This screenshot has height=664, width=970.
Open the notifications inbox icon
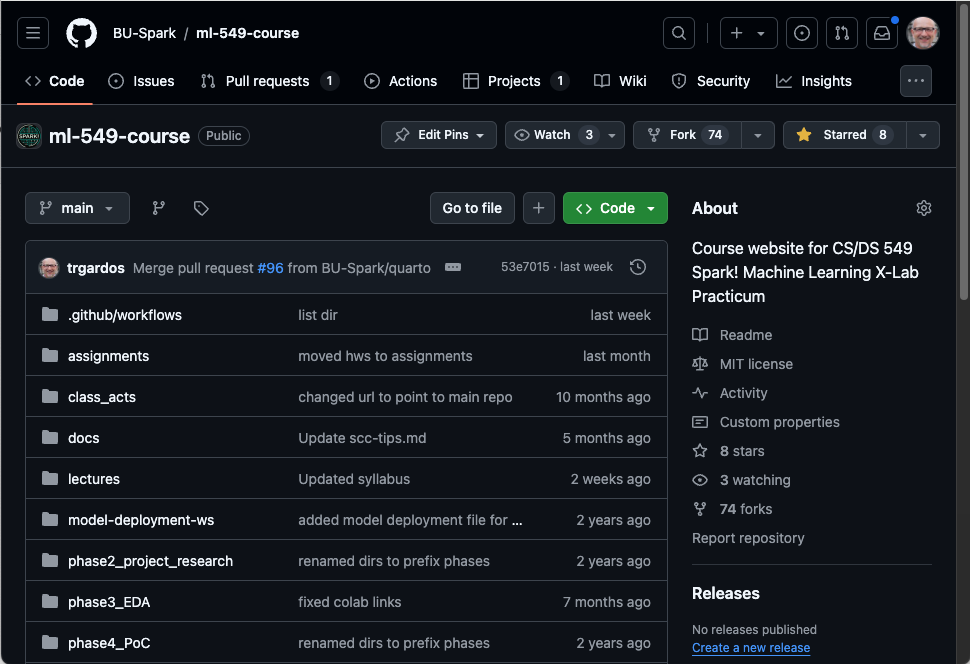tap(881, 33)
